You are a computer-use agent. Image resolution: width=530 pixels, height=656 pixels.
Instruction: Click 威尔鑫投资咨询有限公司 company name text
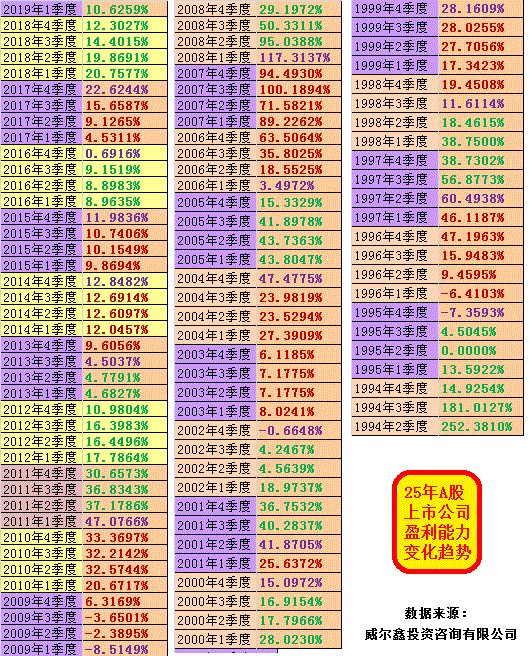tap(440, 634)
